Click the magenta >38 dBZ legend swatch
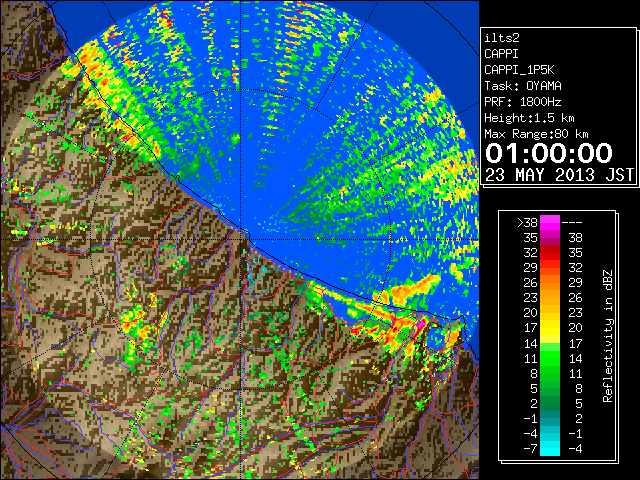The width and height of the screenshot is (640, 480). 550,223
